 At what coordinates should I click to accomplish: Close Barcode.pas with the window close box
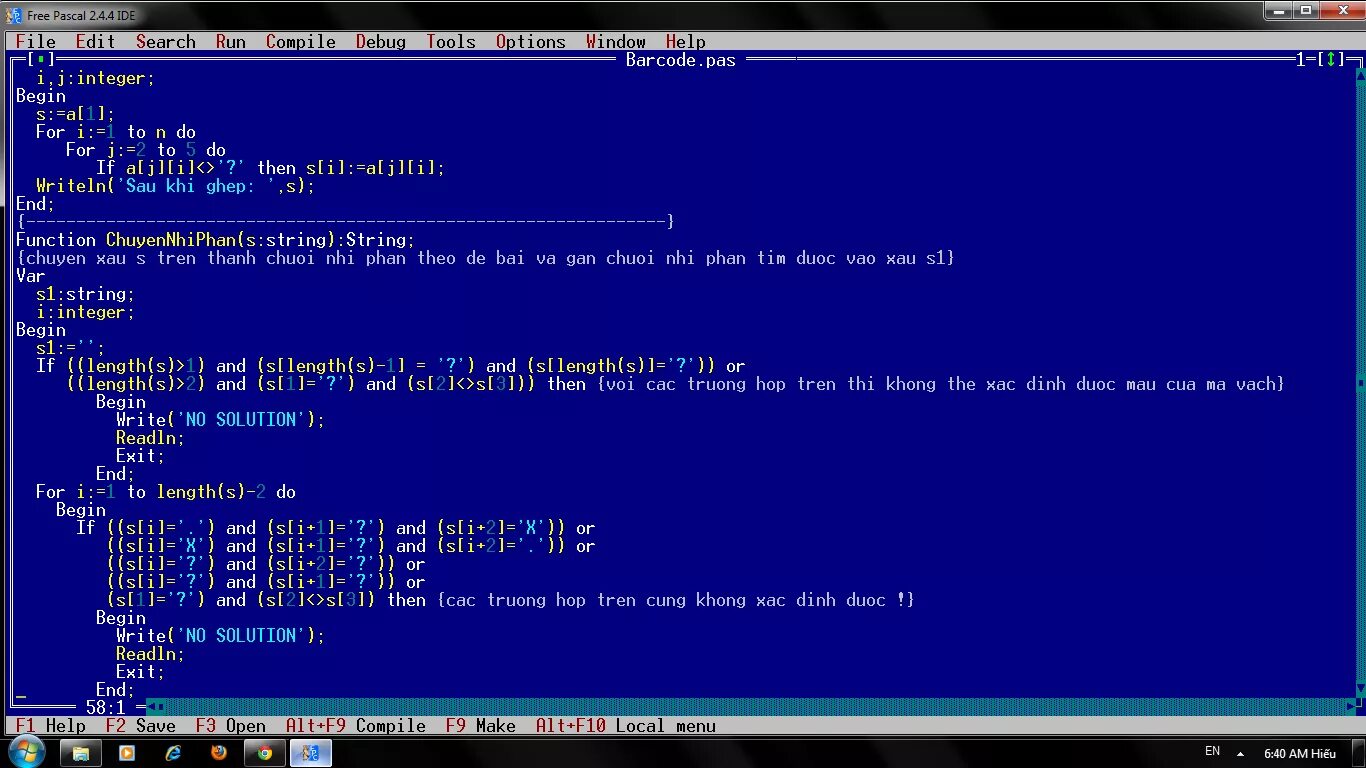(x=41, y=60)
